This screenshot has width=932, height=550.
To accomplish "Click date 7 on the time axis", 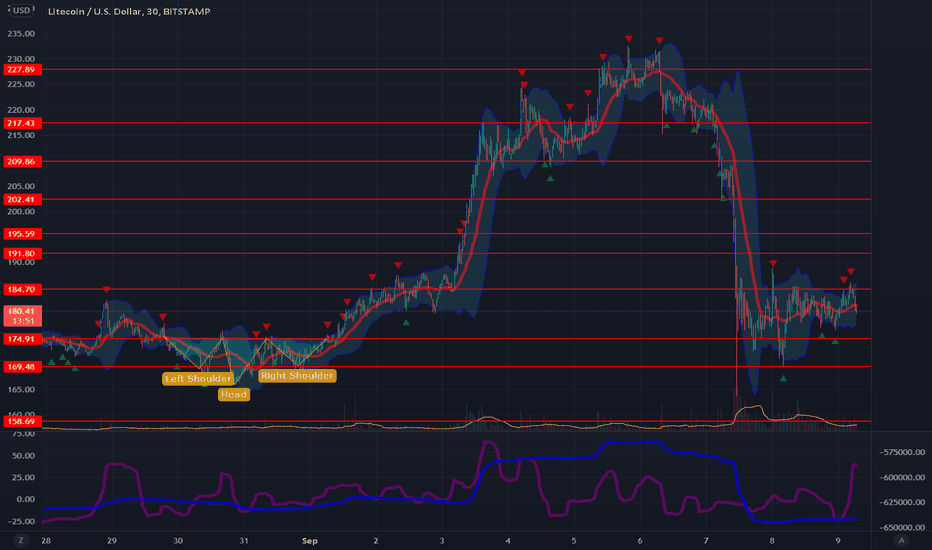I will click(706, 540).
